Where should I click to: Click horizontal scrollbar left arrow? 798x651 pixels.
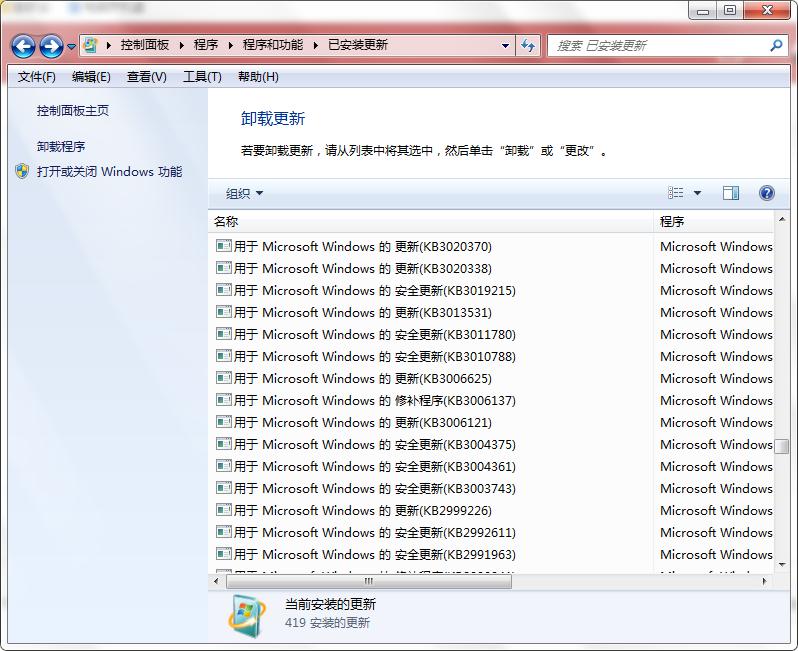click(216, 581)
